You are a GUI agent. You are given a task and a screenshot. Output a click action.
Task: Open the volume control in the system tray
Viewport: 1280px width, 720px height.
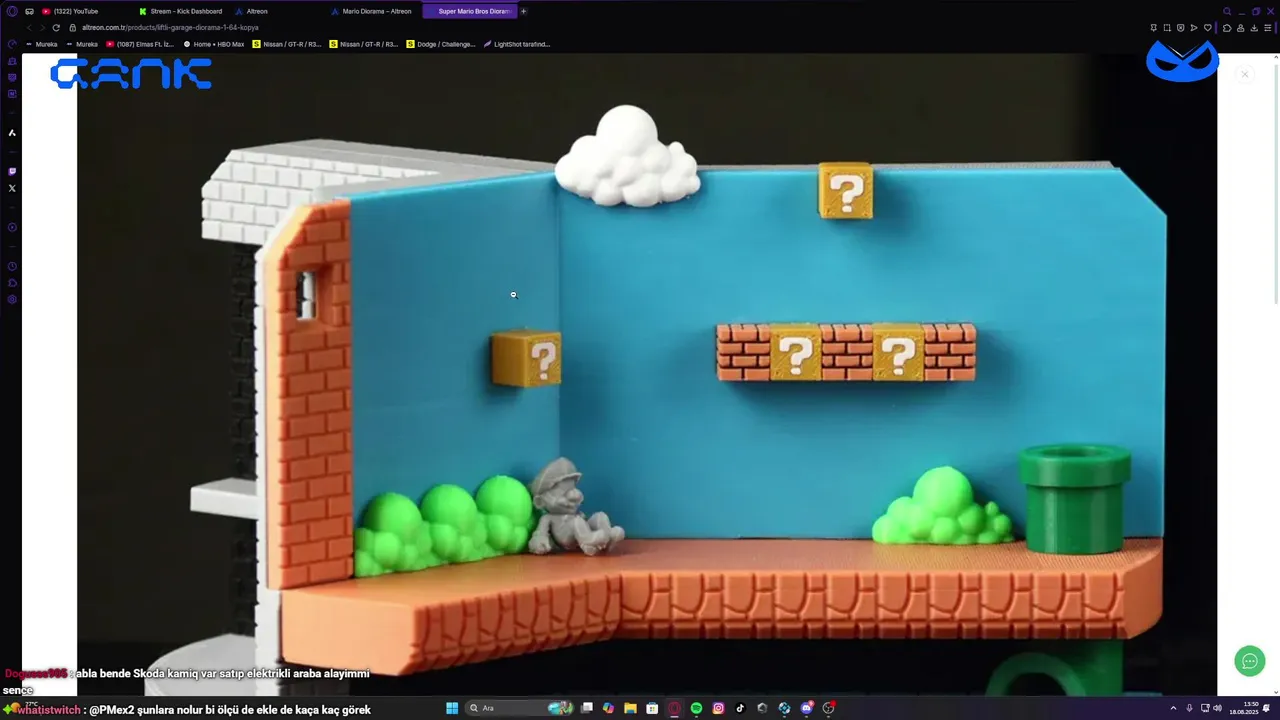click(x=1217, y=708)
